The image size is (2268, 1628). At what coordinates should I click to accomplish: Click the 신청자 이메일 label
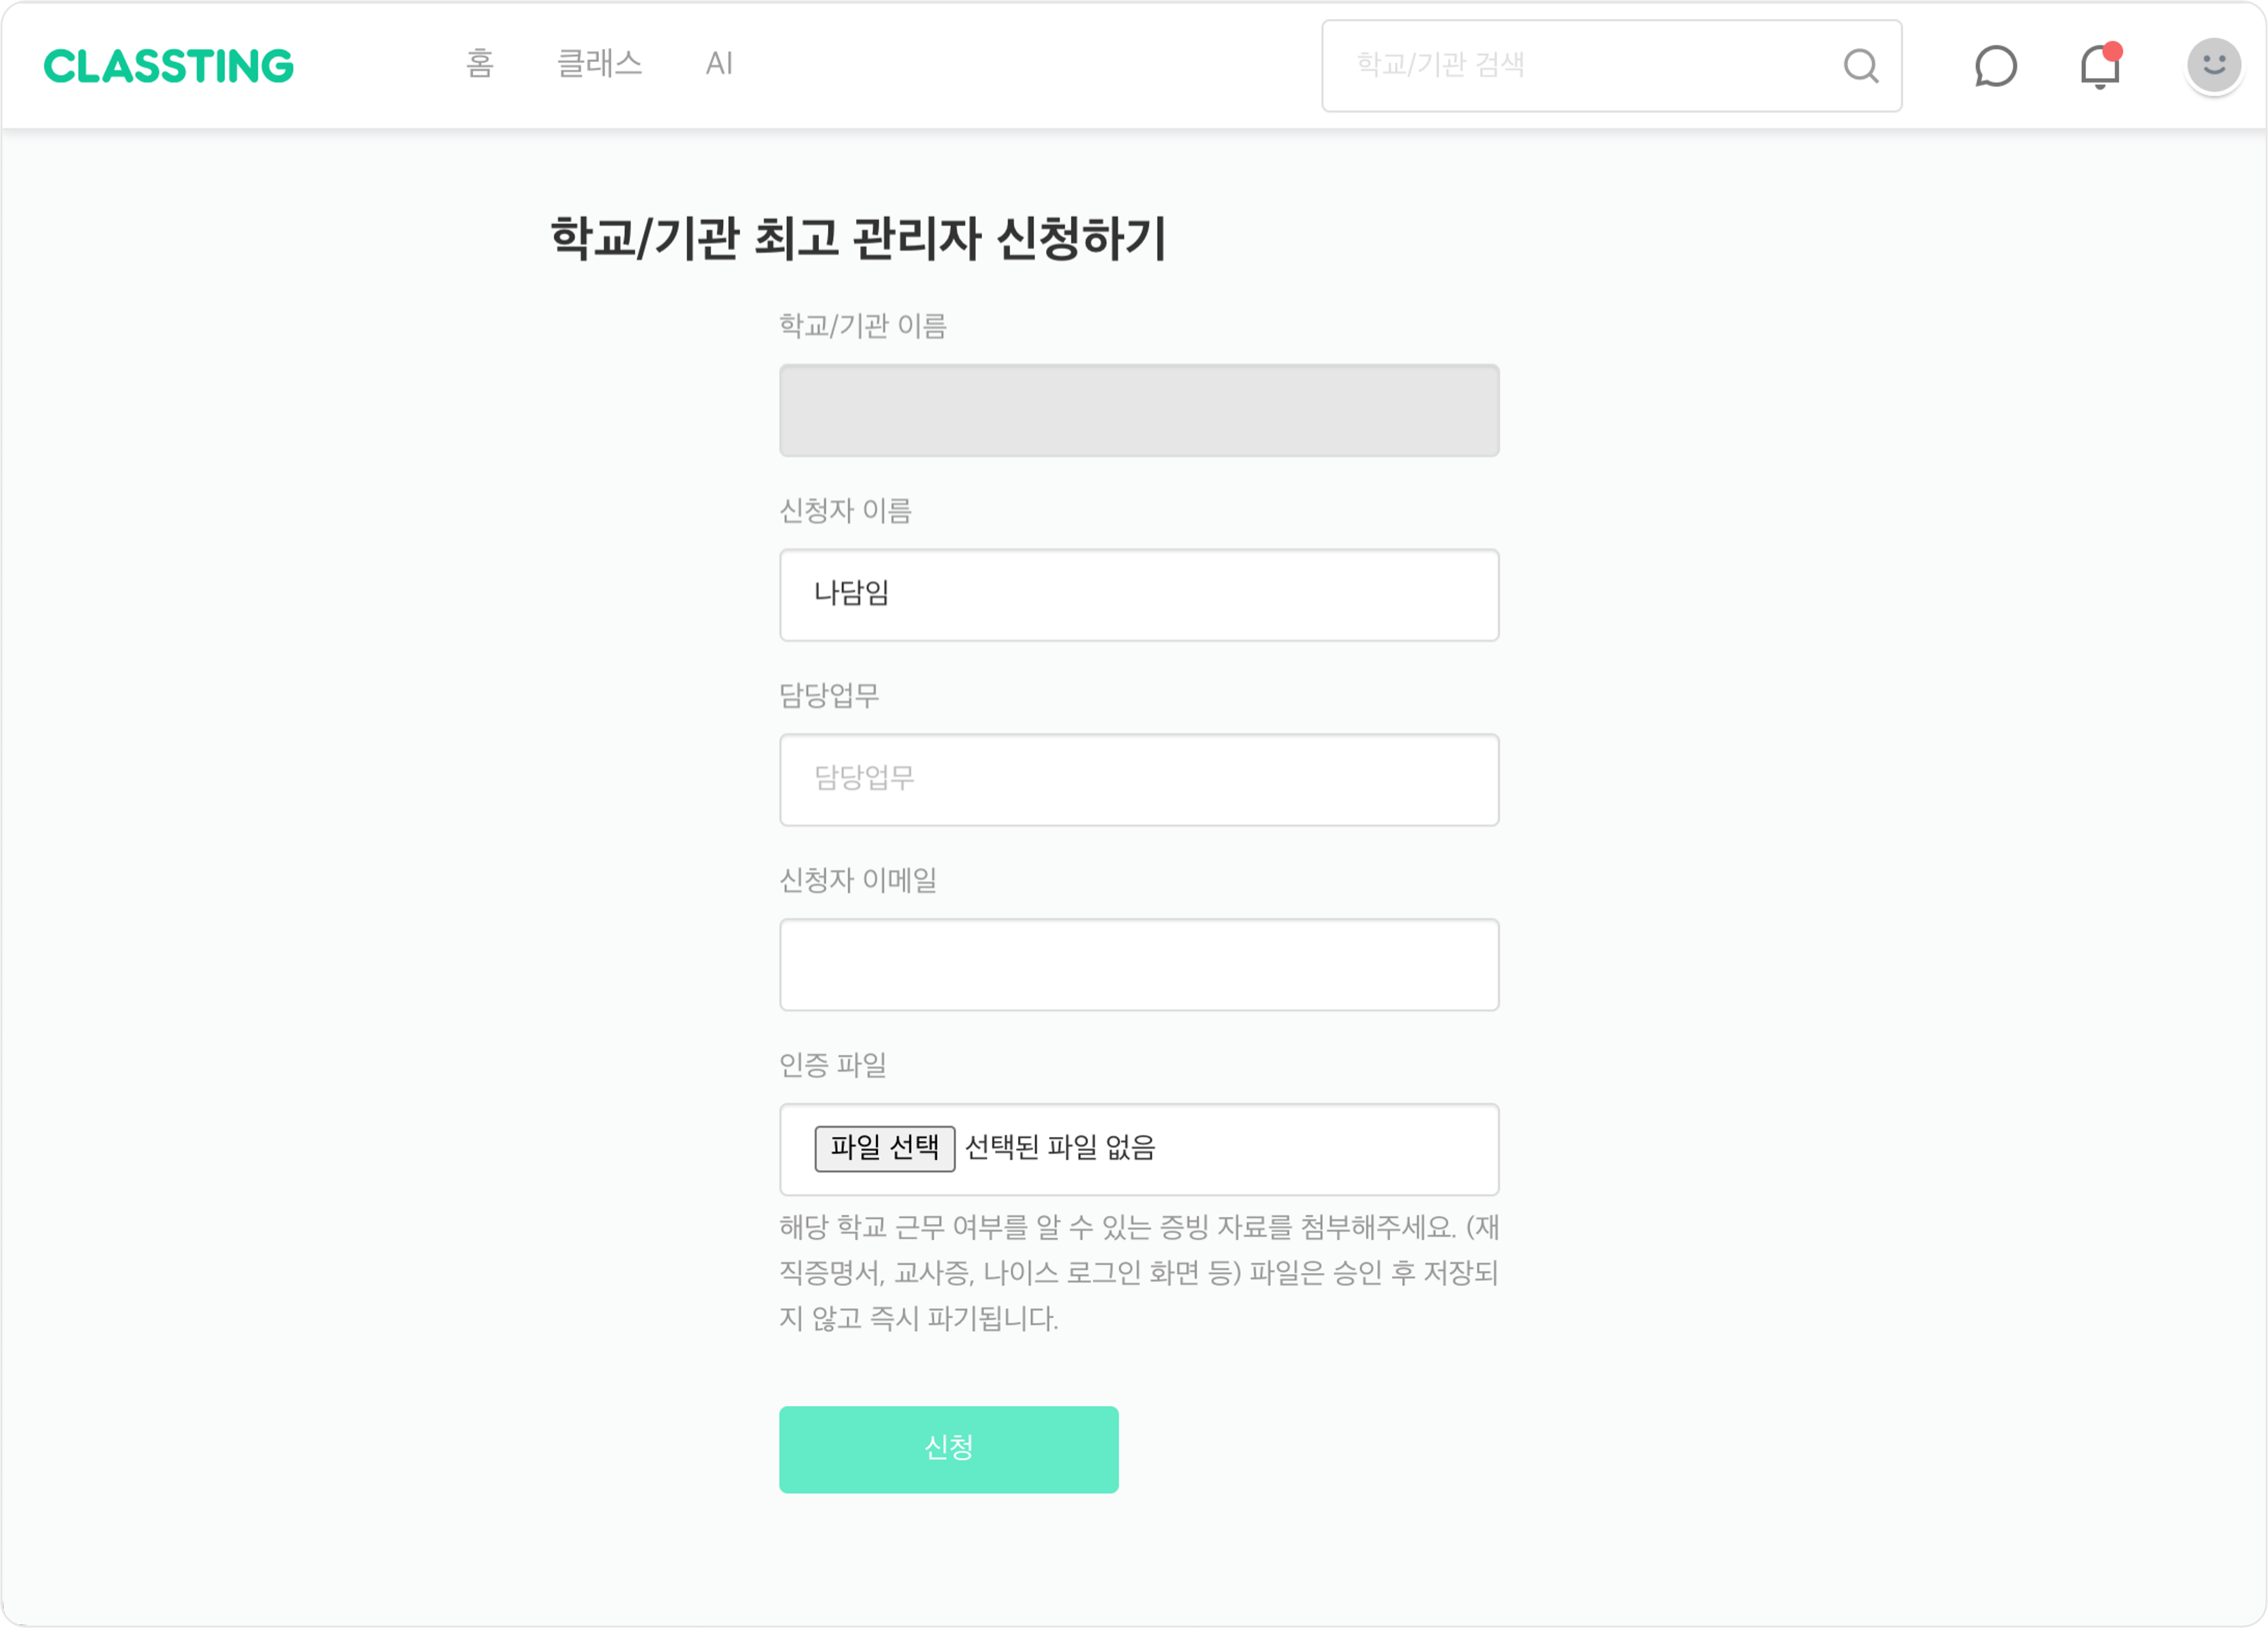coord(858,880)
